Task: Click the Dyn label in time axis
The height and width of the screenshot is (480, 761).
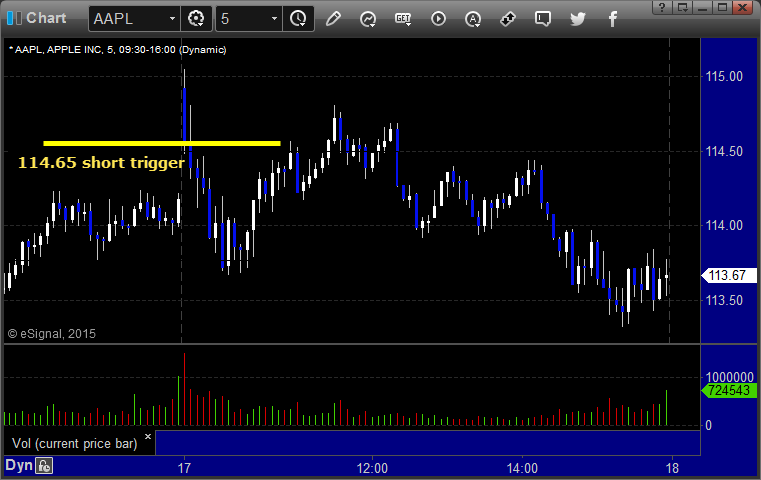Action: click(x=19, y=465)
